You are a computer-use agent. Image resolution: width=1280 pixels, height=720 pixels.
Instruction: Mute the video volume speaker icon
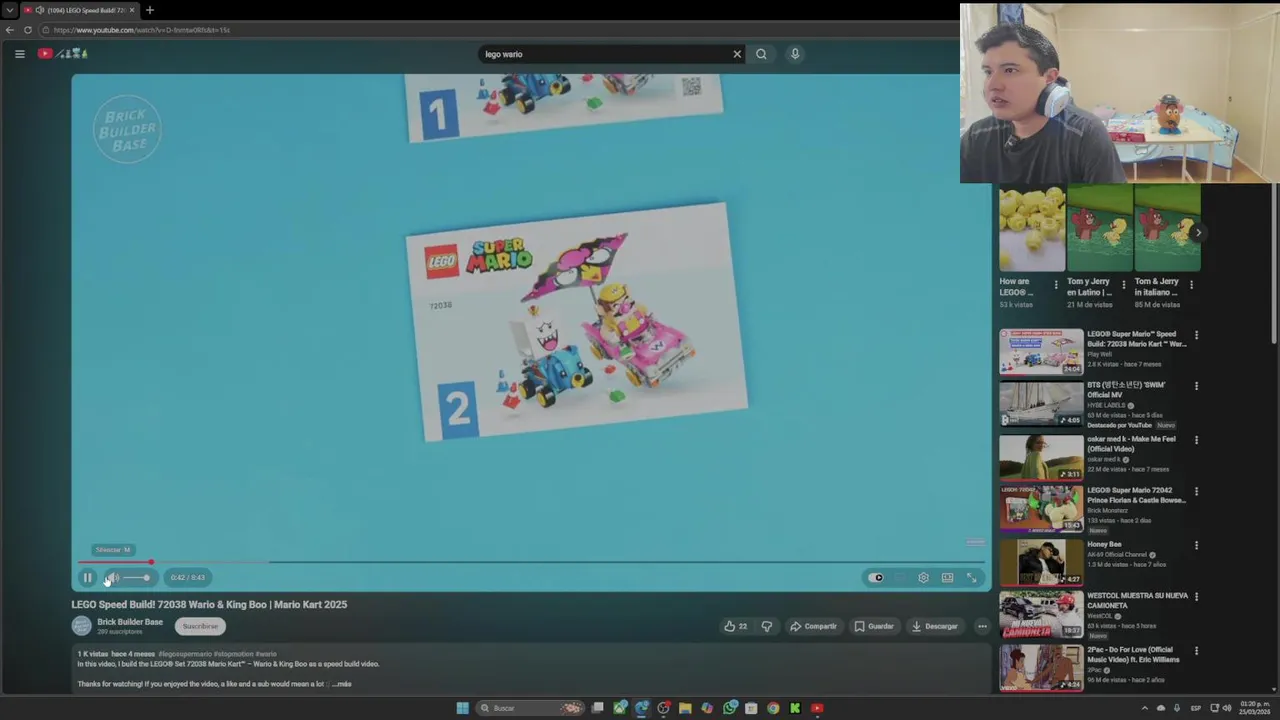click(112, 577)
